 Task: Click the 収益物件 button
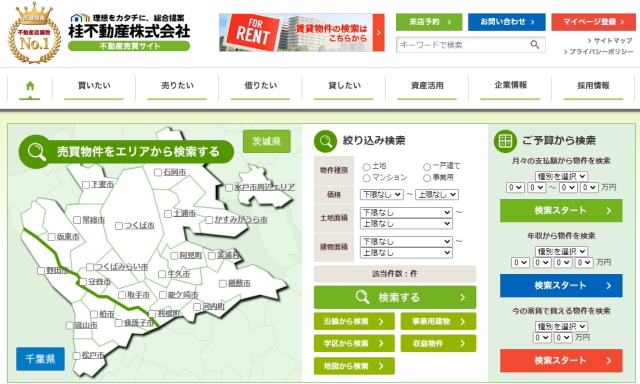(438, 344)
